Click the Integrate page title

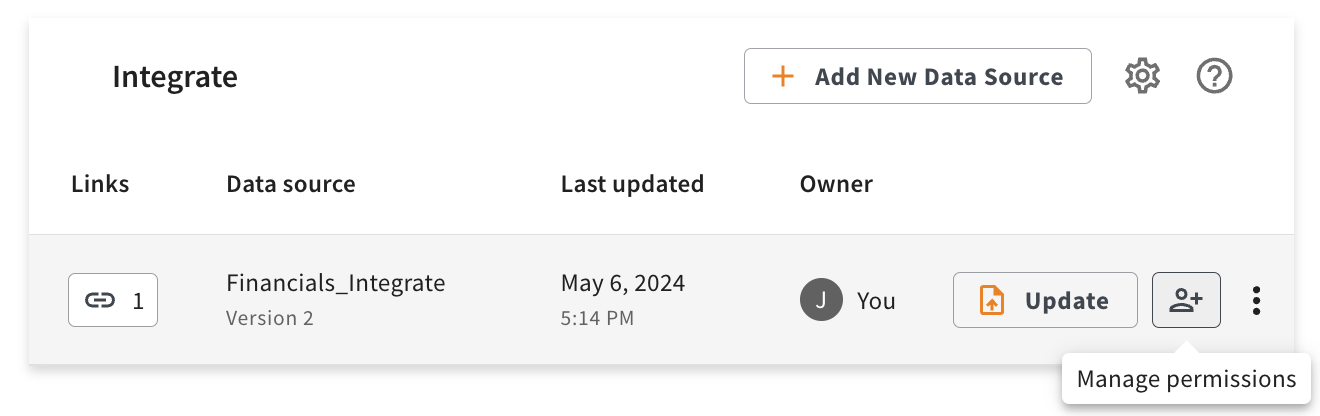(175, 77)
